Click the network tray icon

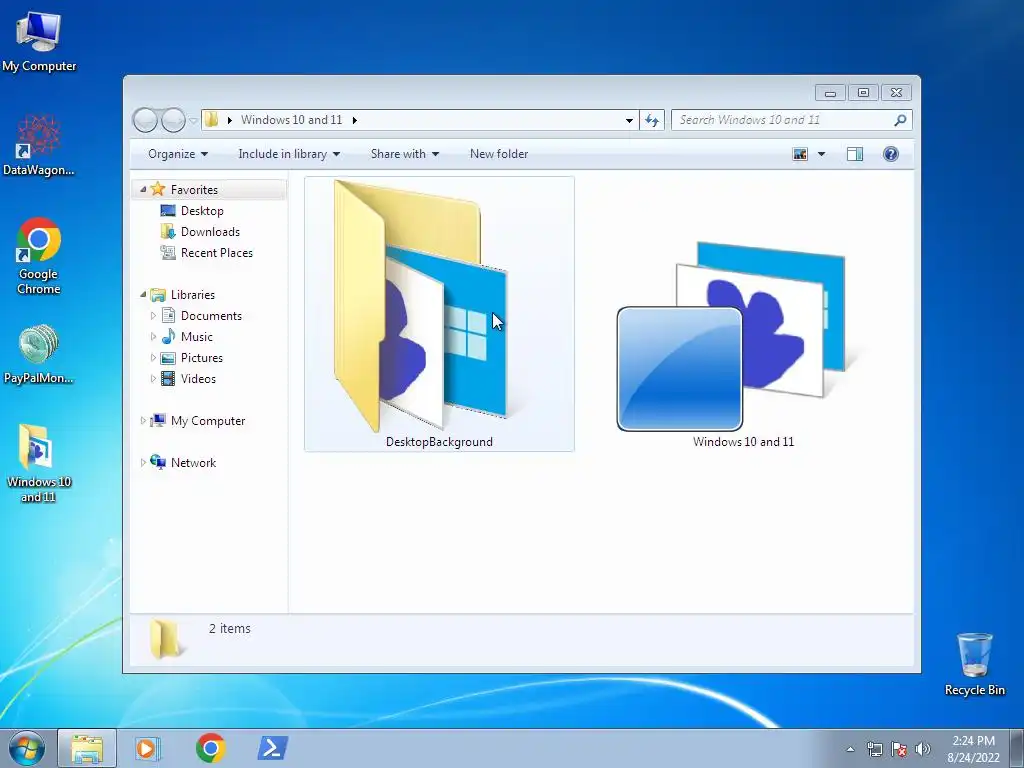(874, 749)
